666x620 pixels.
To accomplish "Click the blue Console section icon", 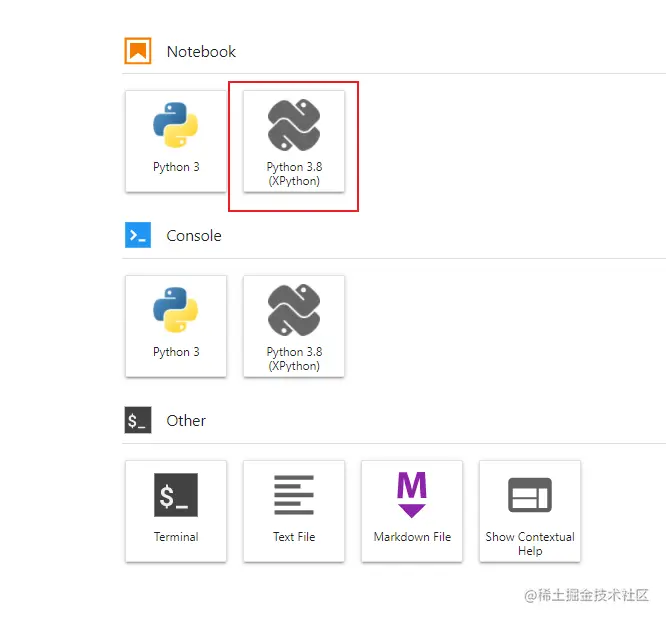I will tap(138, 235).
